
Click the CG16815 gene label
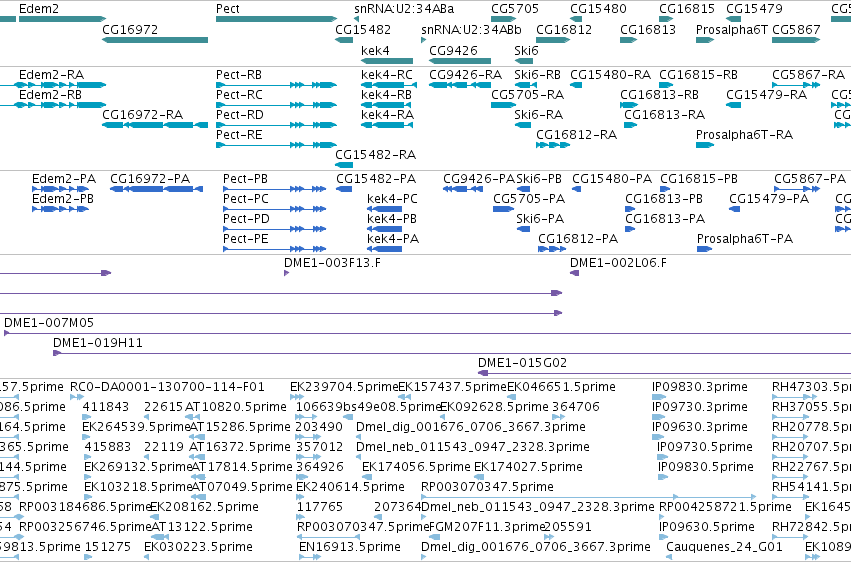[687, 9]
